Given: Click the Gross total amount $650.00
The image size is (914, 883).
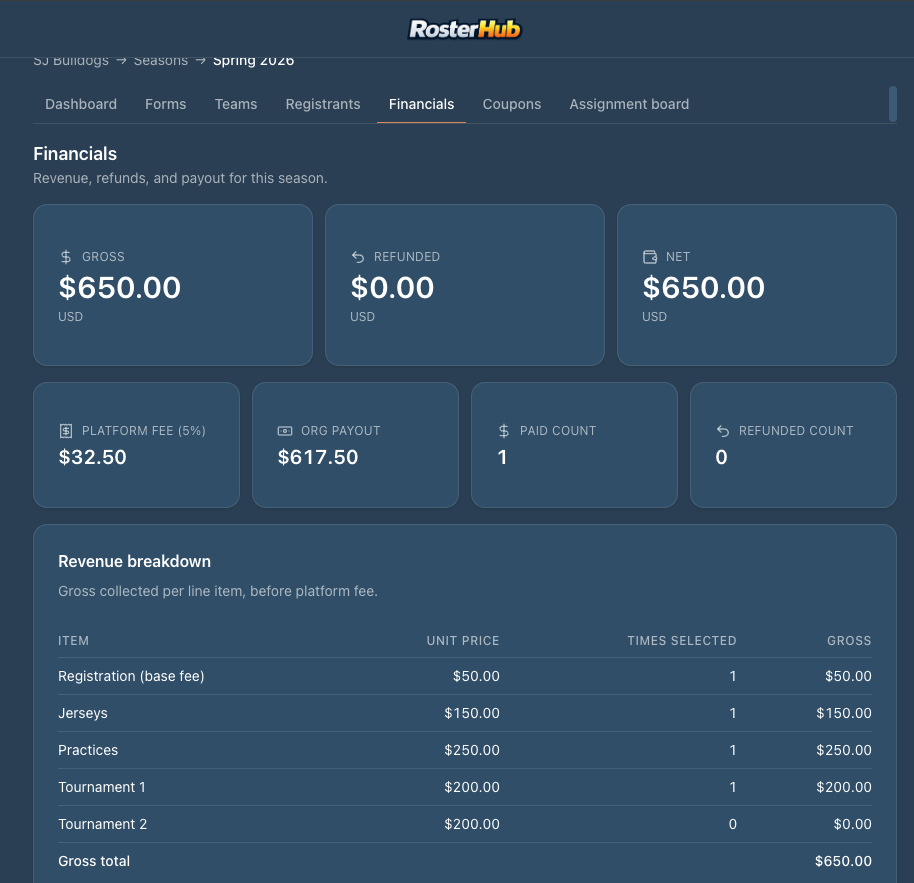Looking at the screenshot, I should pyautogui.click(x=843, y=861).
